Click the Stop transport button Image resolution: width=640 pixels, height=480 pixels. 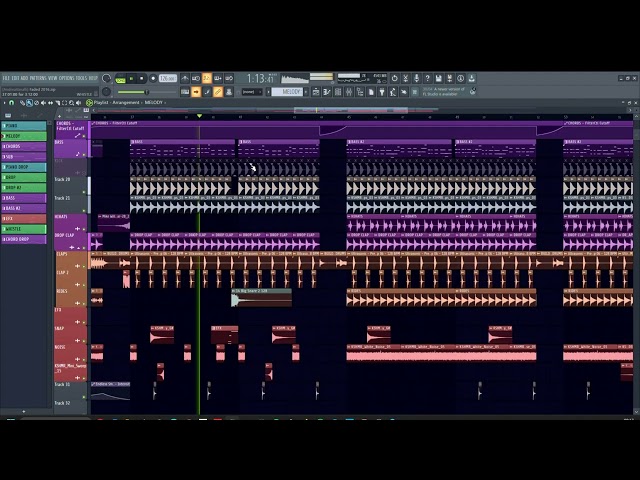pos(142,78)
